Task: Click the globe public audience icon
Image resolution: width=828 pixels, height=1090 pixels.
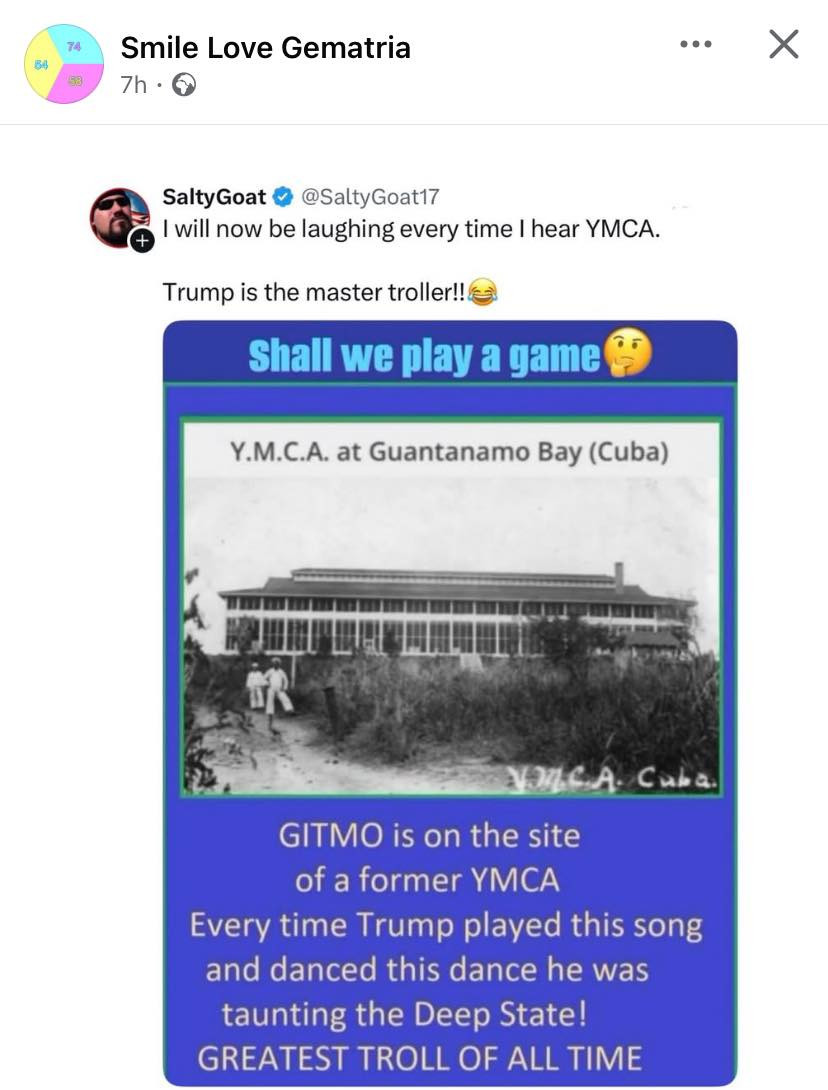Action: 184,86
